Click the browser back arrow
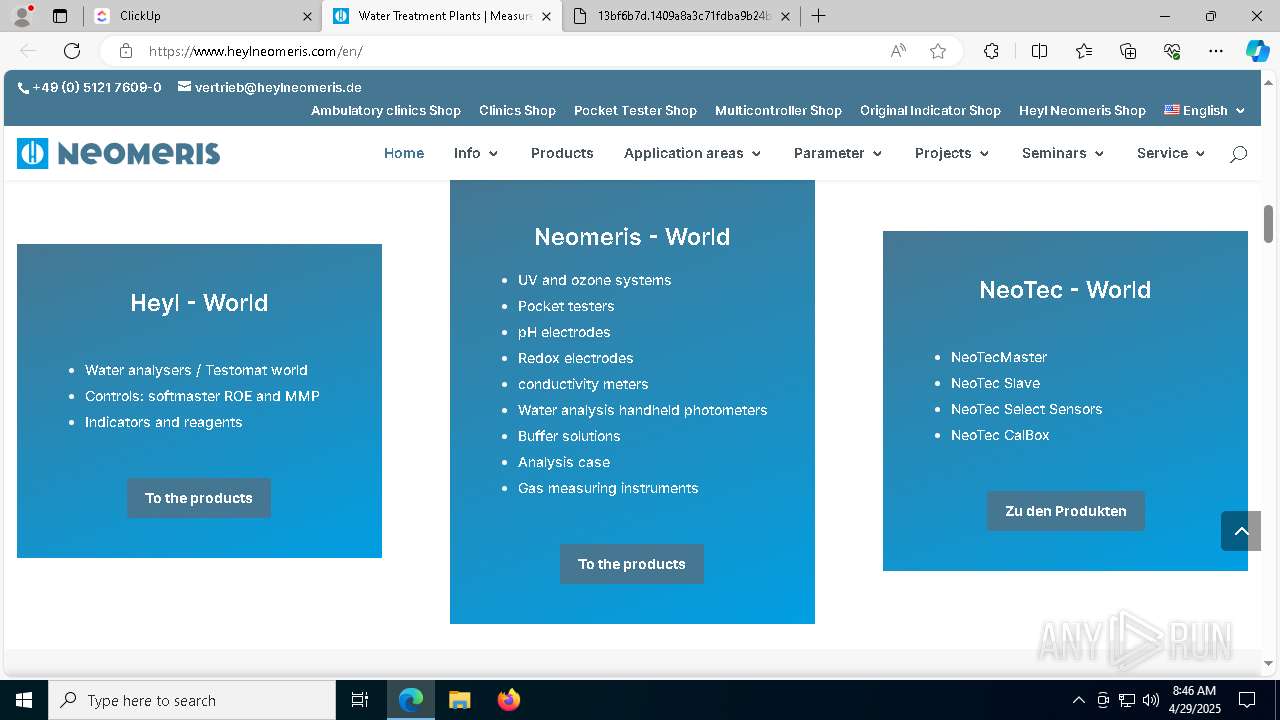The image size is (1280, 720). [x=28, y=51]
